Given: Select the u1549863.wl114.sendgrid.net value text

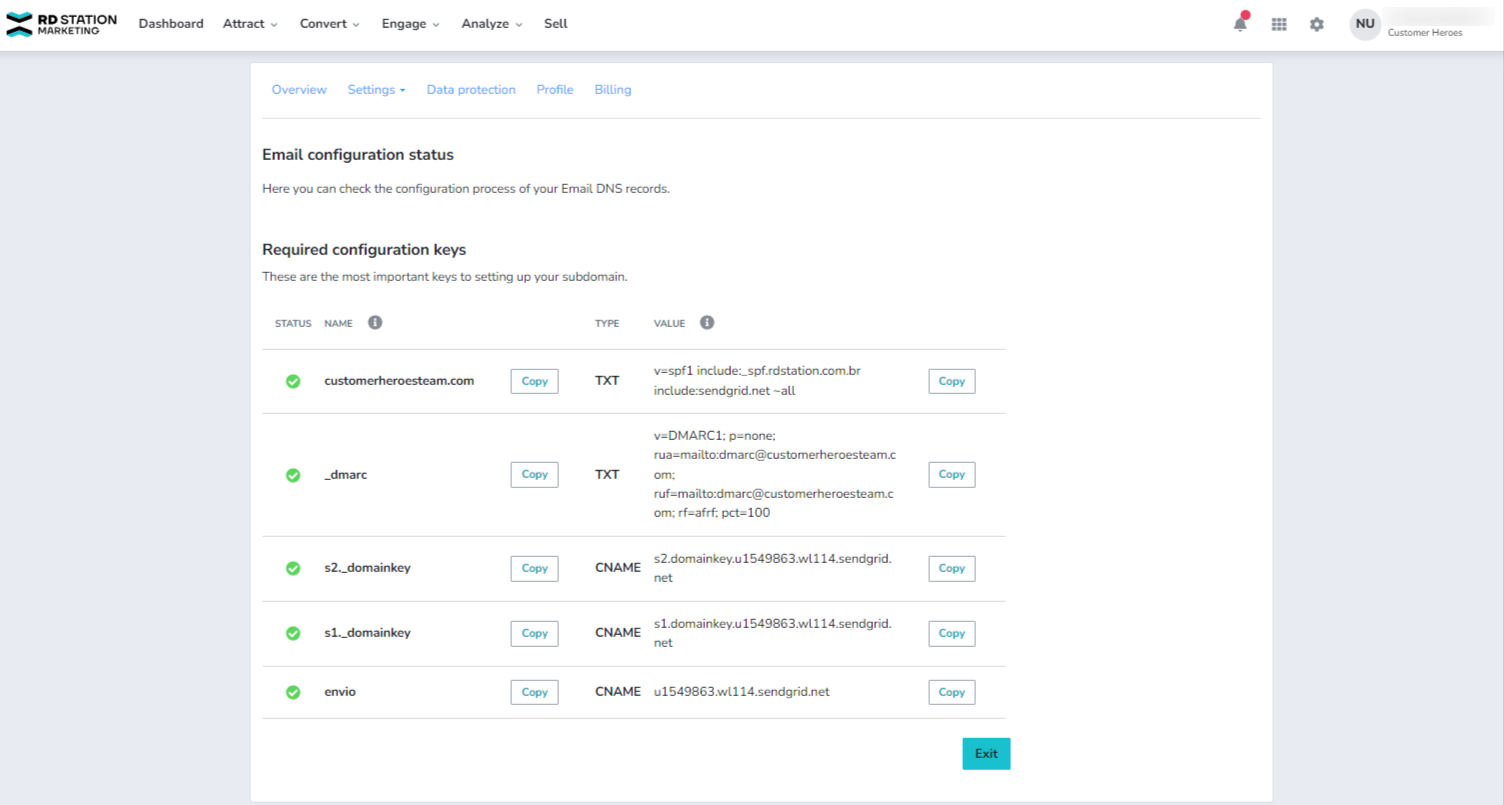Looking at the screenshot, I should pos(742,692).
